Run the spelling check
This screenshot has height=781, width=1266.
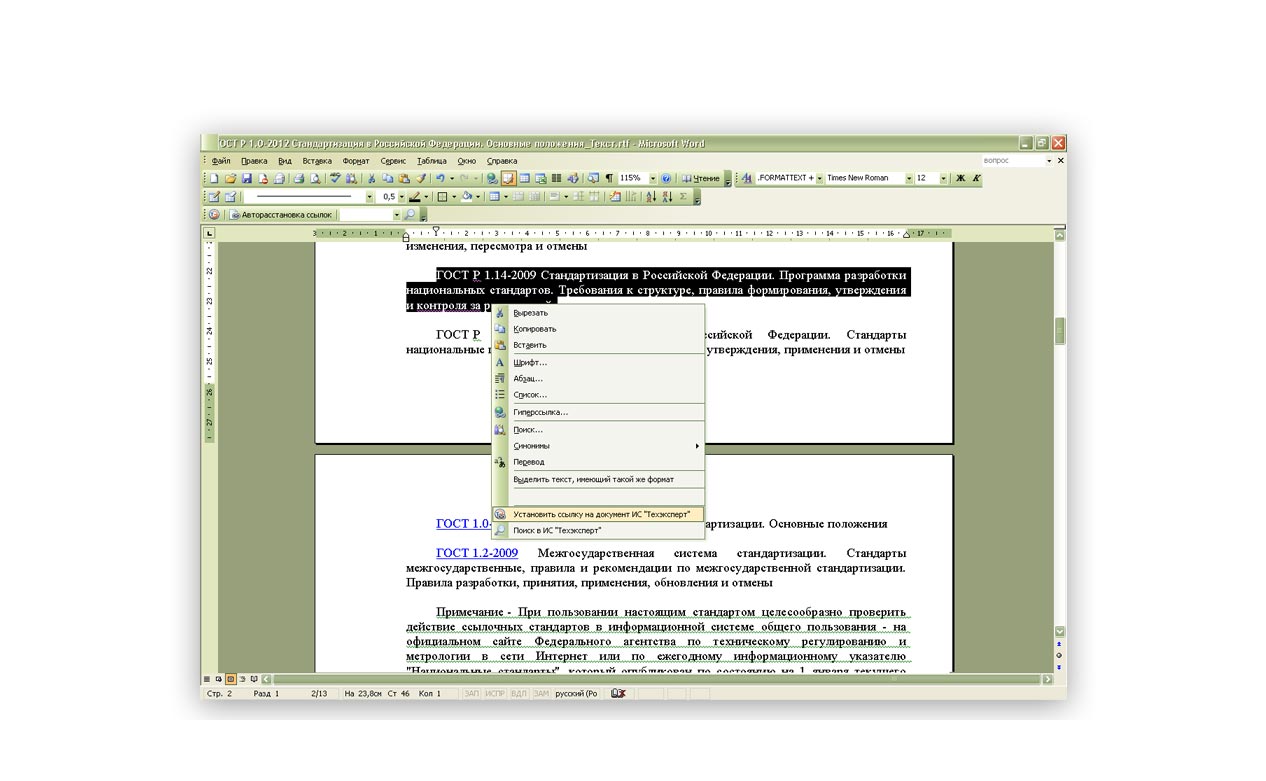click(335, 178)
